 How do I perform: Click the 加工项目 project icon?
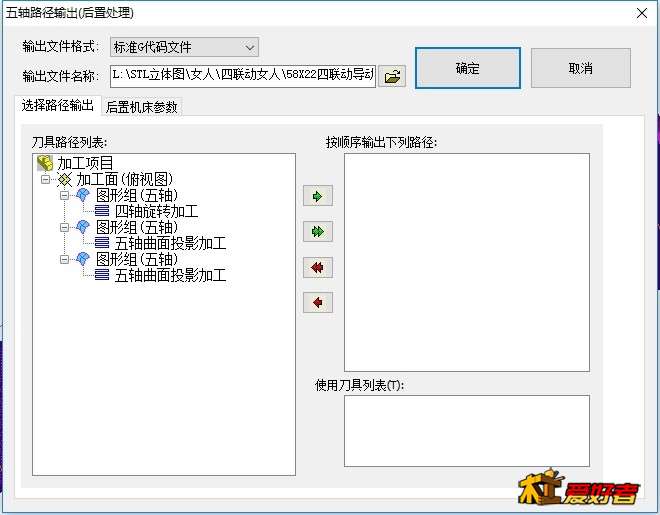tap(45, 163)
